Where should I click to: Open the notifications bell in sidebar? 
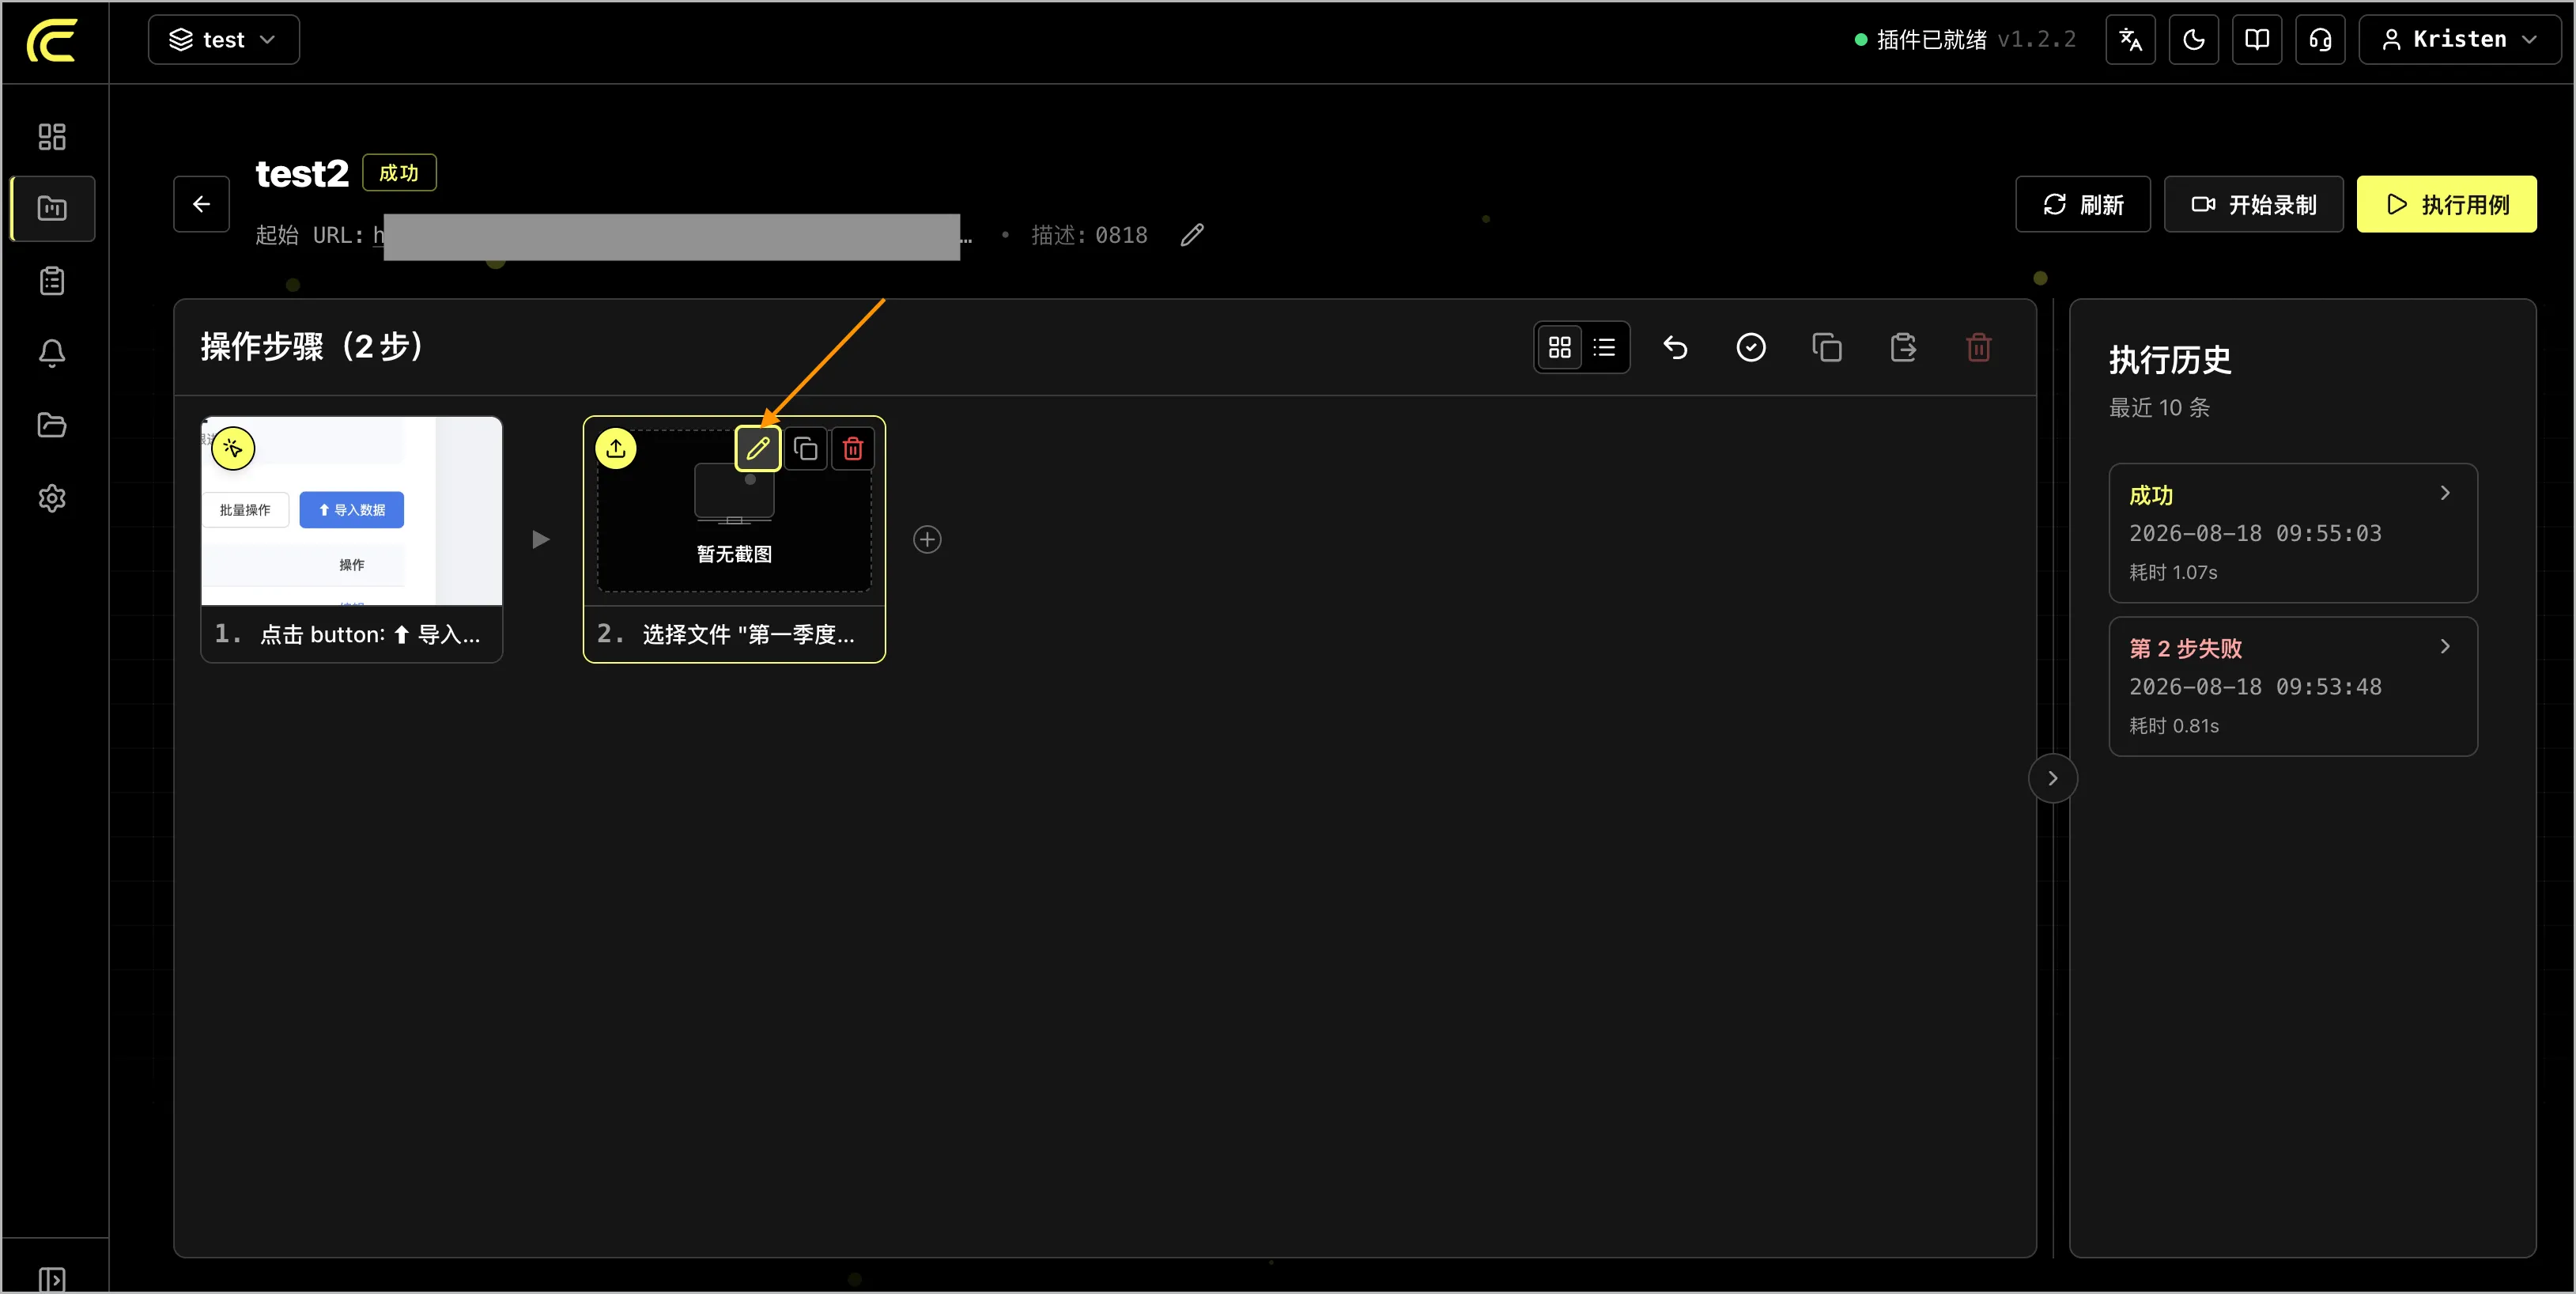pos(52,353)
